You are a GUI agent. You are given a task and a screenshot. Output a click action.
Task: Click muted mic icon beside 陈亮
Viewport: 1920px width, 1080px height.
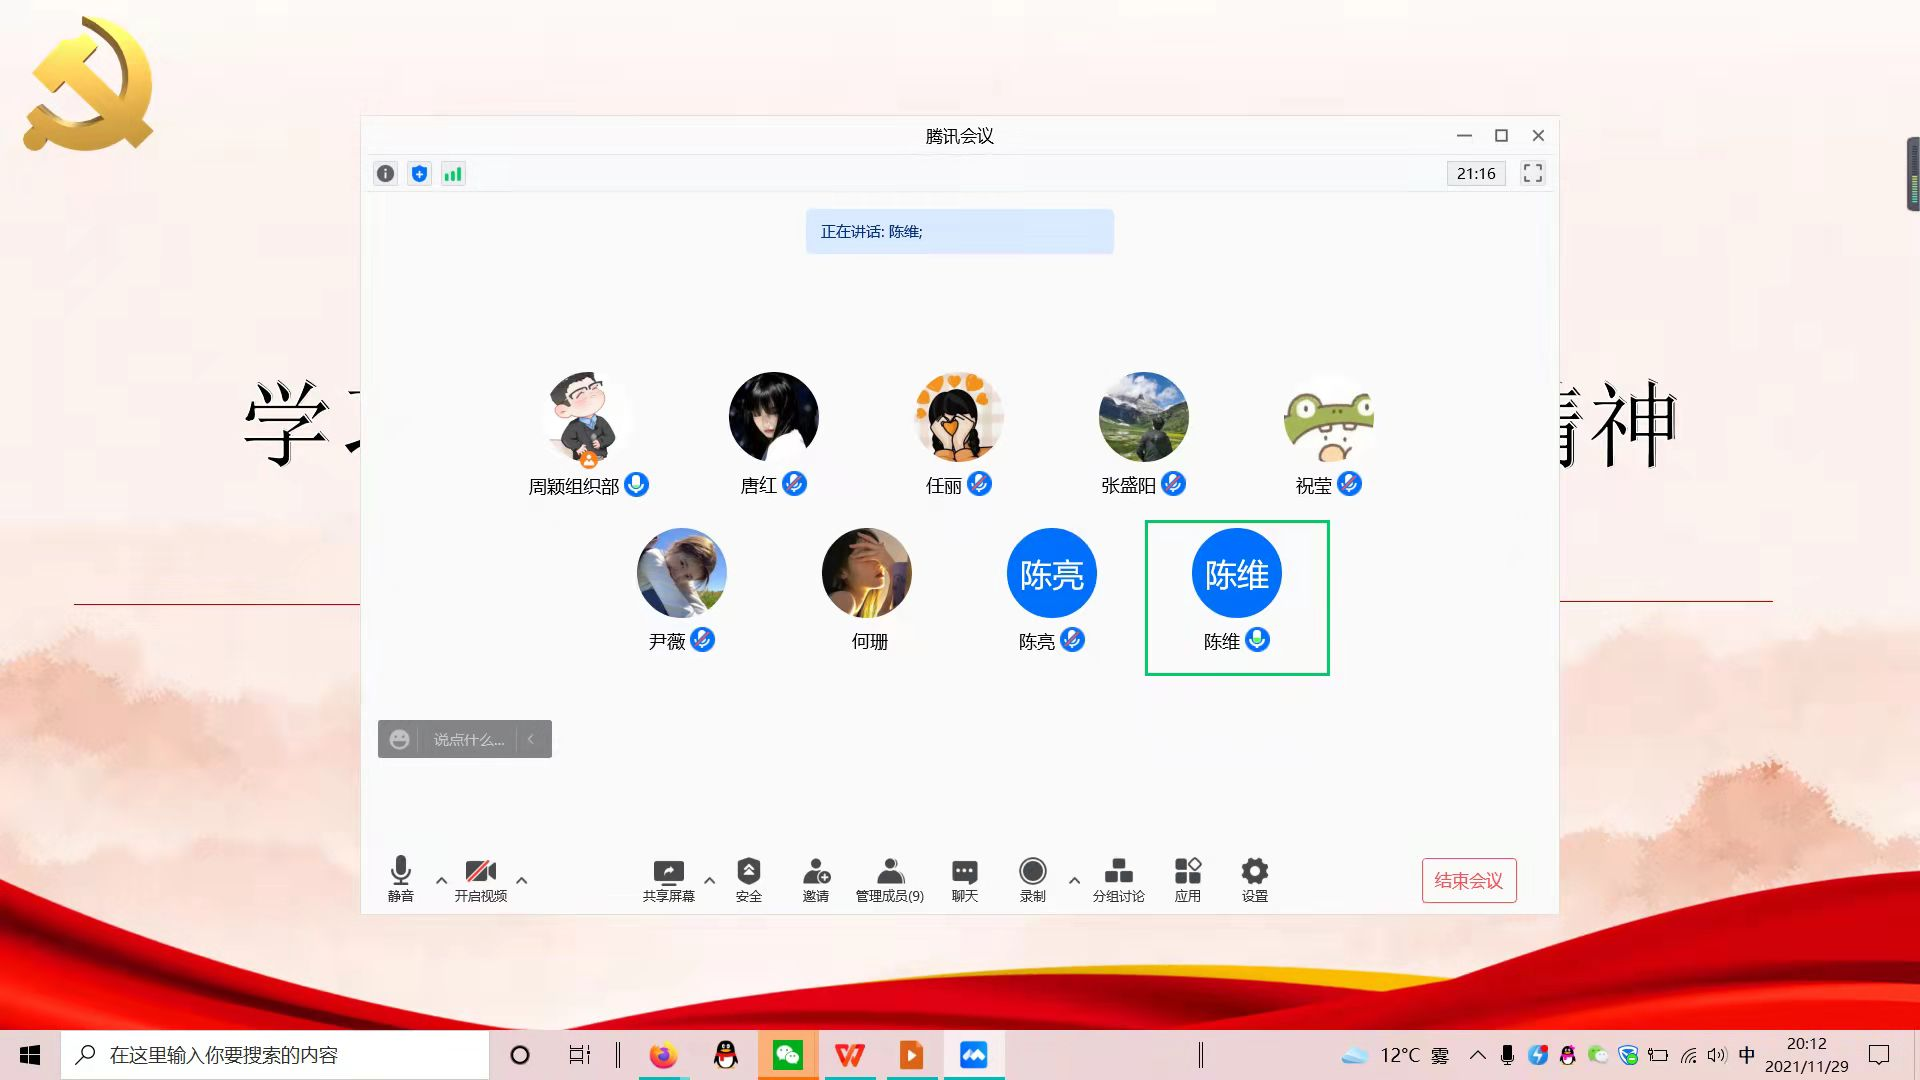click(x=1073, y=640)
